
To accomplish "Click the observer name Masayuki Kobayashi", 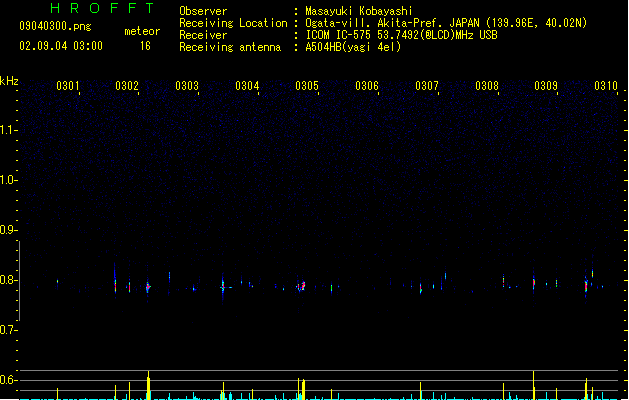I will click(359, 11).
